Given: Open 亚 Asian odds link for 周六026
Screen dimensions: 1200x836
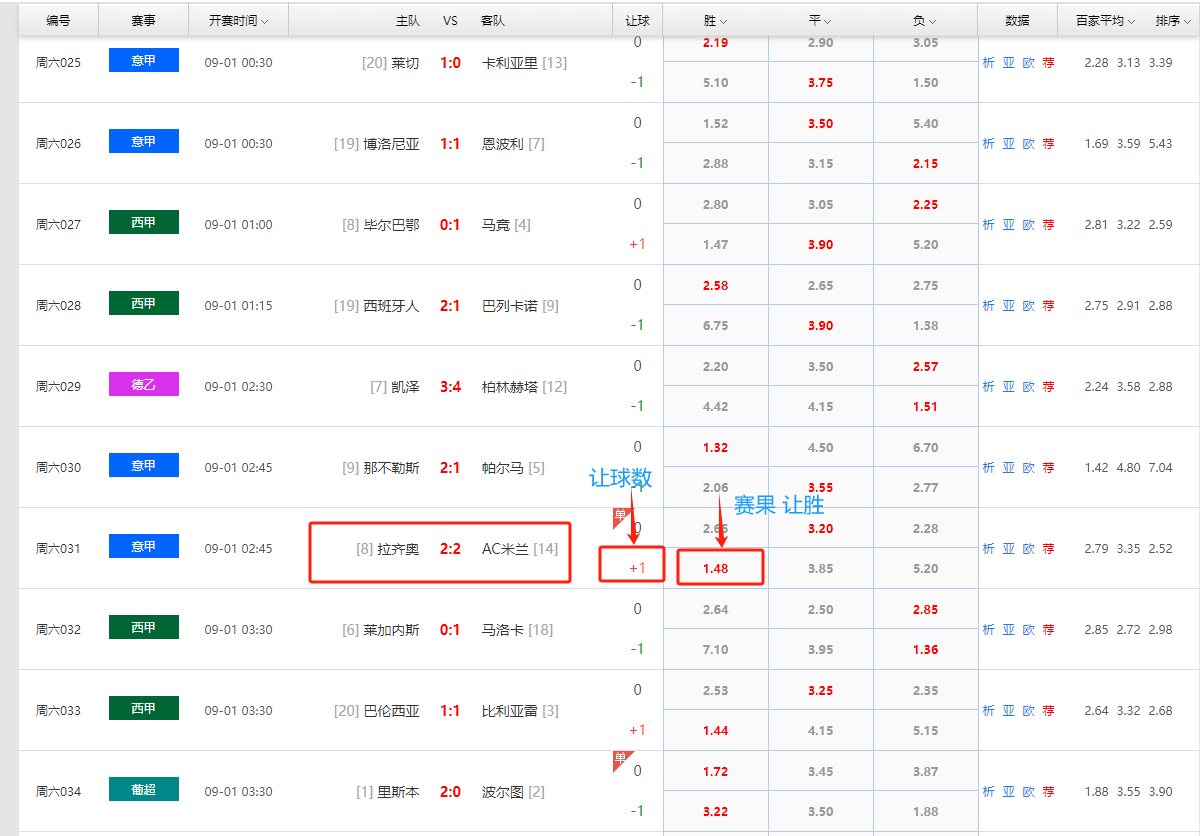Looking at the screenshot, I should pos(1008,143).
